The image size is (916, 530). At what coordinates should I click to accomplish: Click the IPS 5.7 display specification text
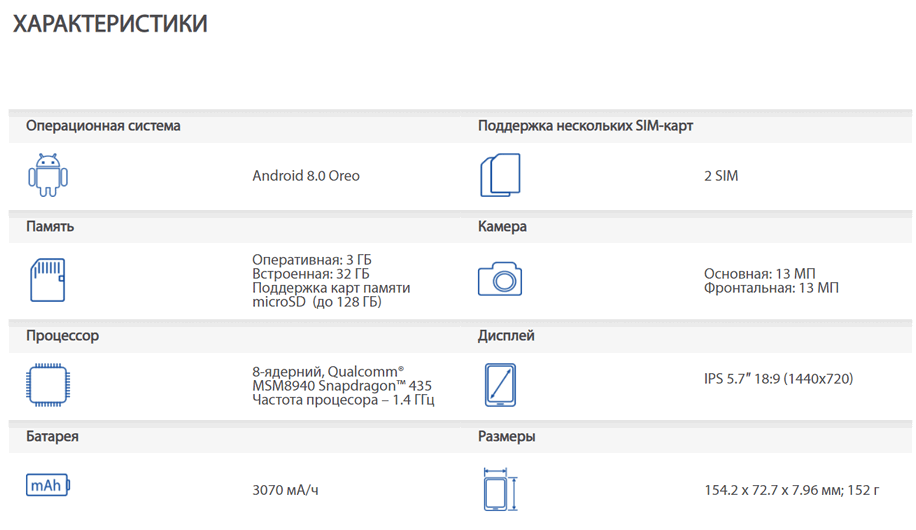(x=779, y=379)
